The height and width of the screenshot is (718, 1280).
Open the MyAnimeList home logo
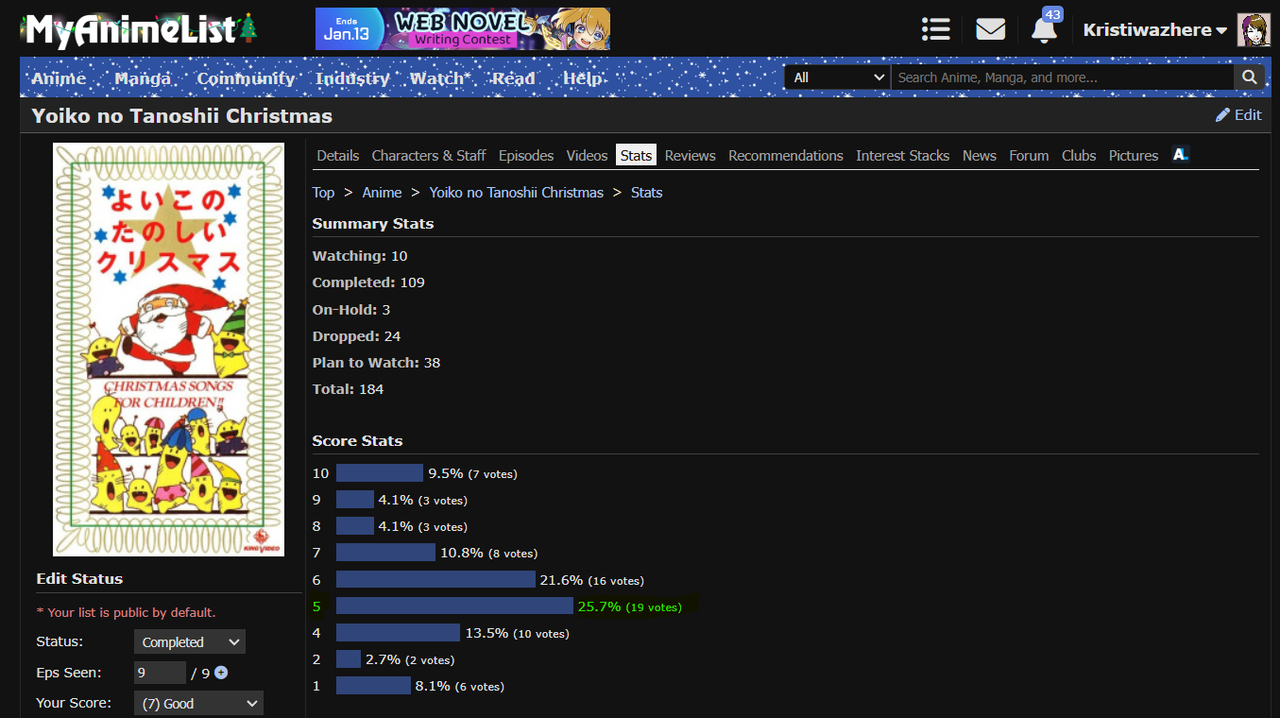point(140,29)
